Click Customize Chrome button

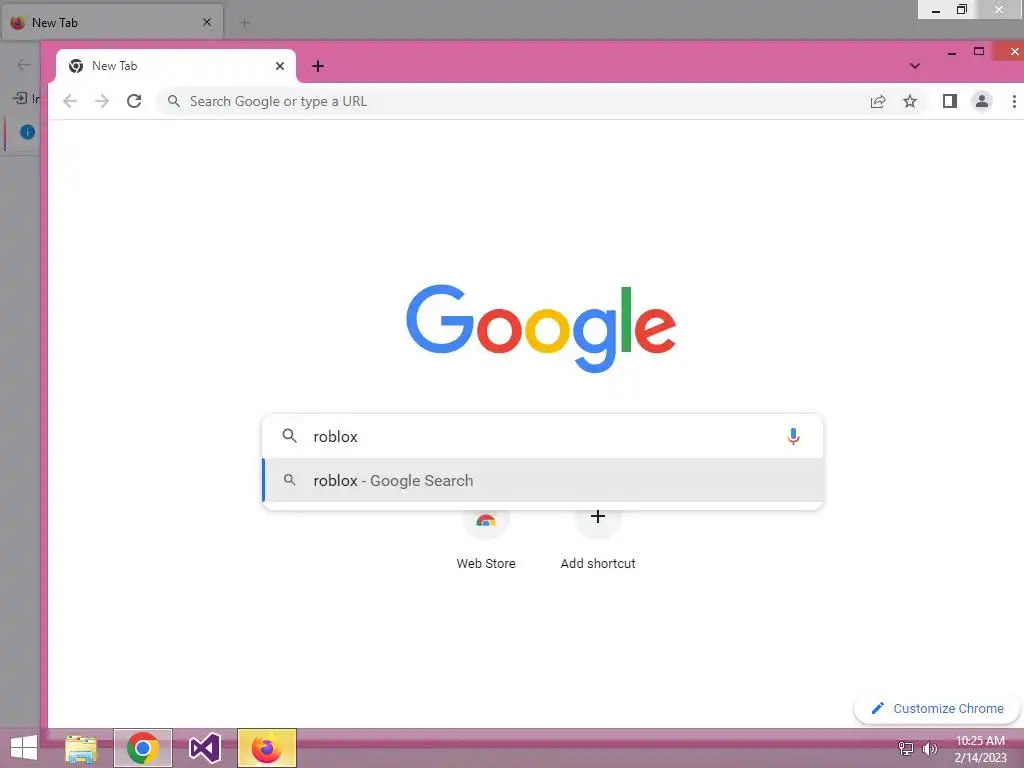click(x=937, y=709)
